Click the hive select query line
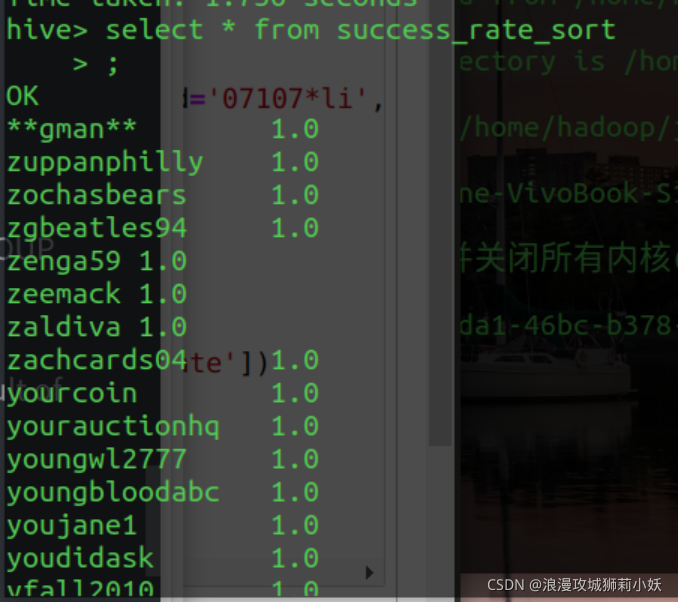678x602 pixels. point(311,30)
